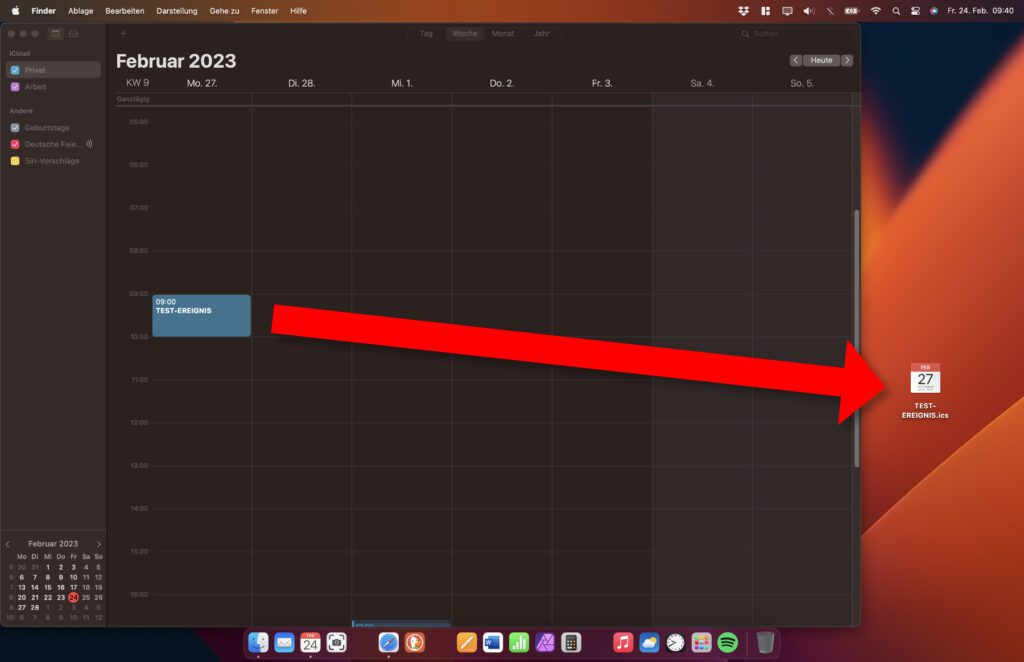This screenshot has width=1024, height=662.
Task: Toggle the Arbeit calendar checkbox
Action: tap(15, 87)
